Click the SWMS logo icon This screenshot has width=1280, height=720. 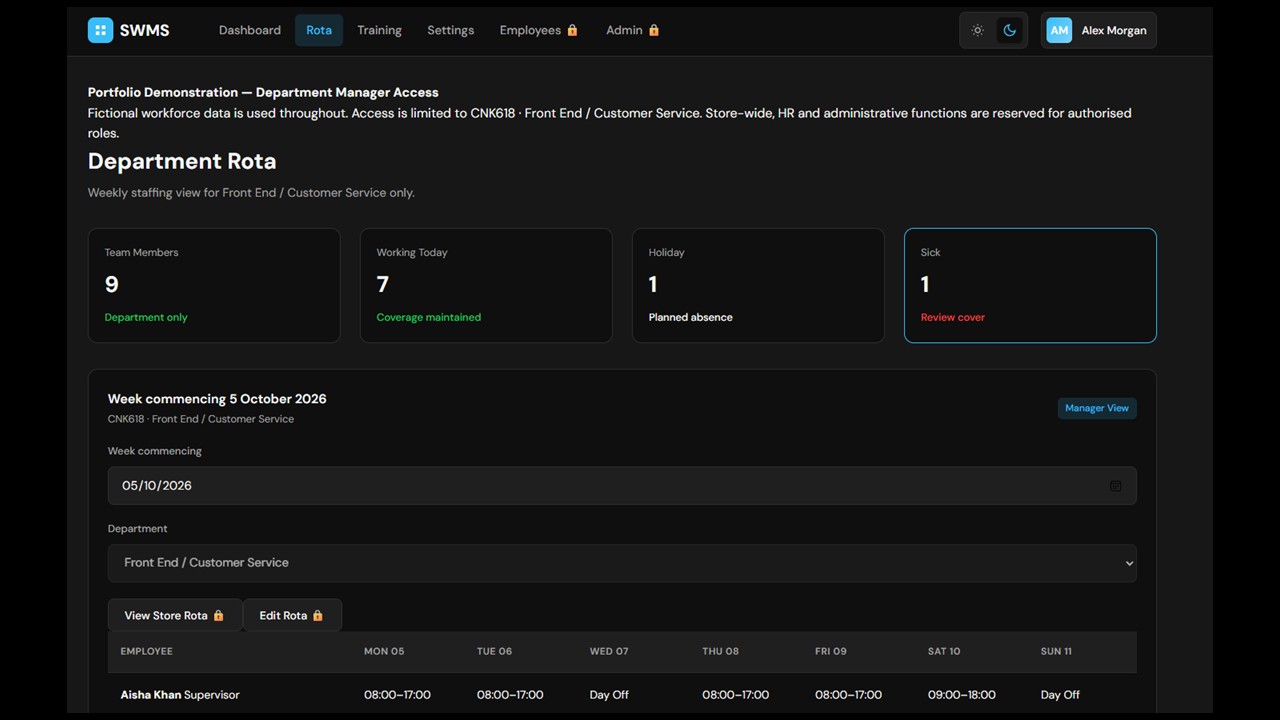click(x=100, y=30)
